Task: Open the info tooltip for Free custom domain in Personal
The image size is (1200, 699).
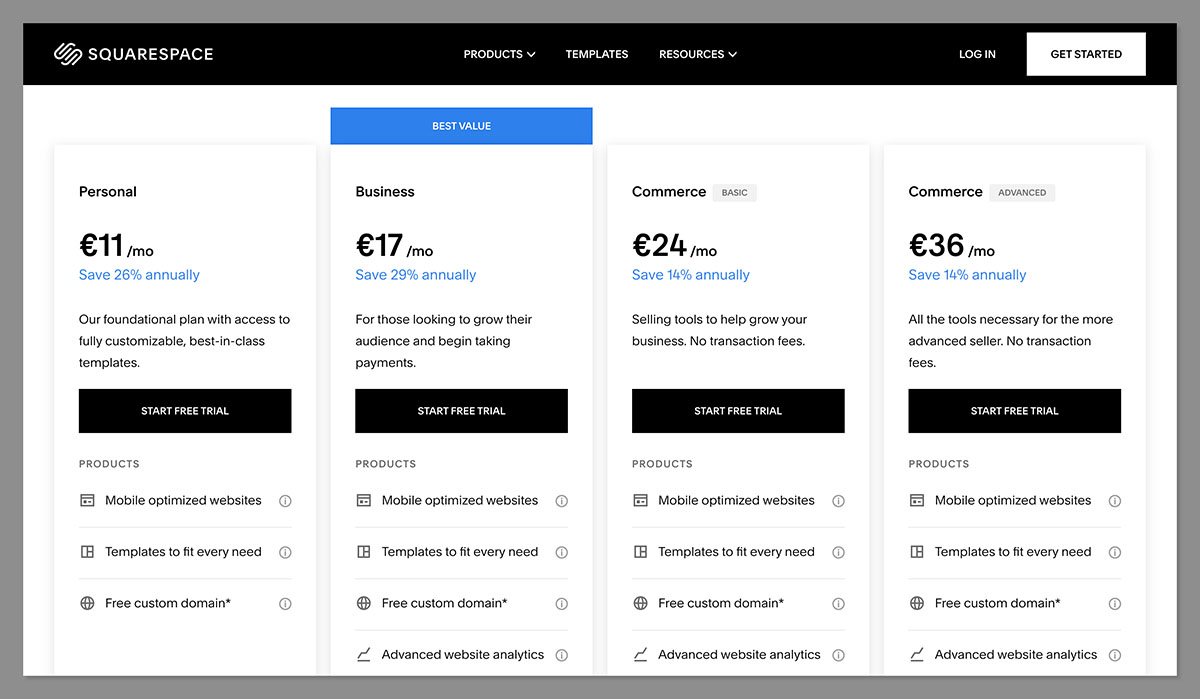Action: [285, 603]
